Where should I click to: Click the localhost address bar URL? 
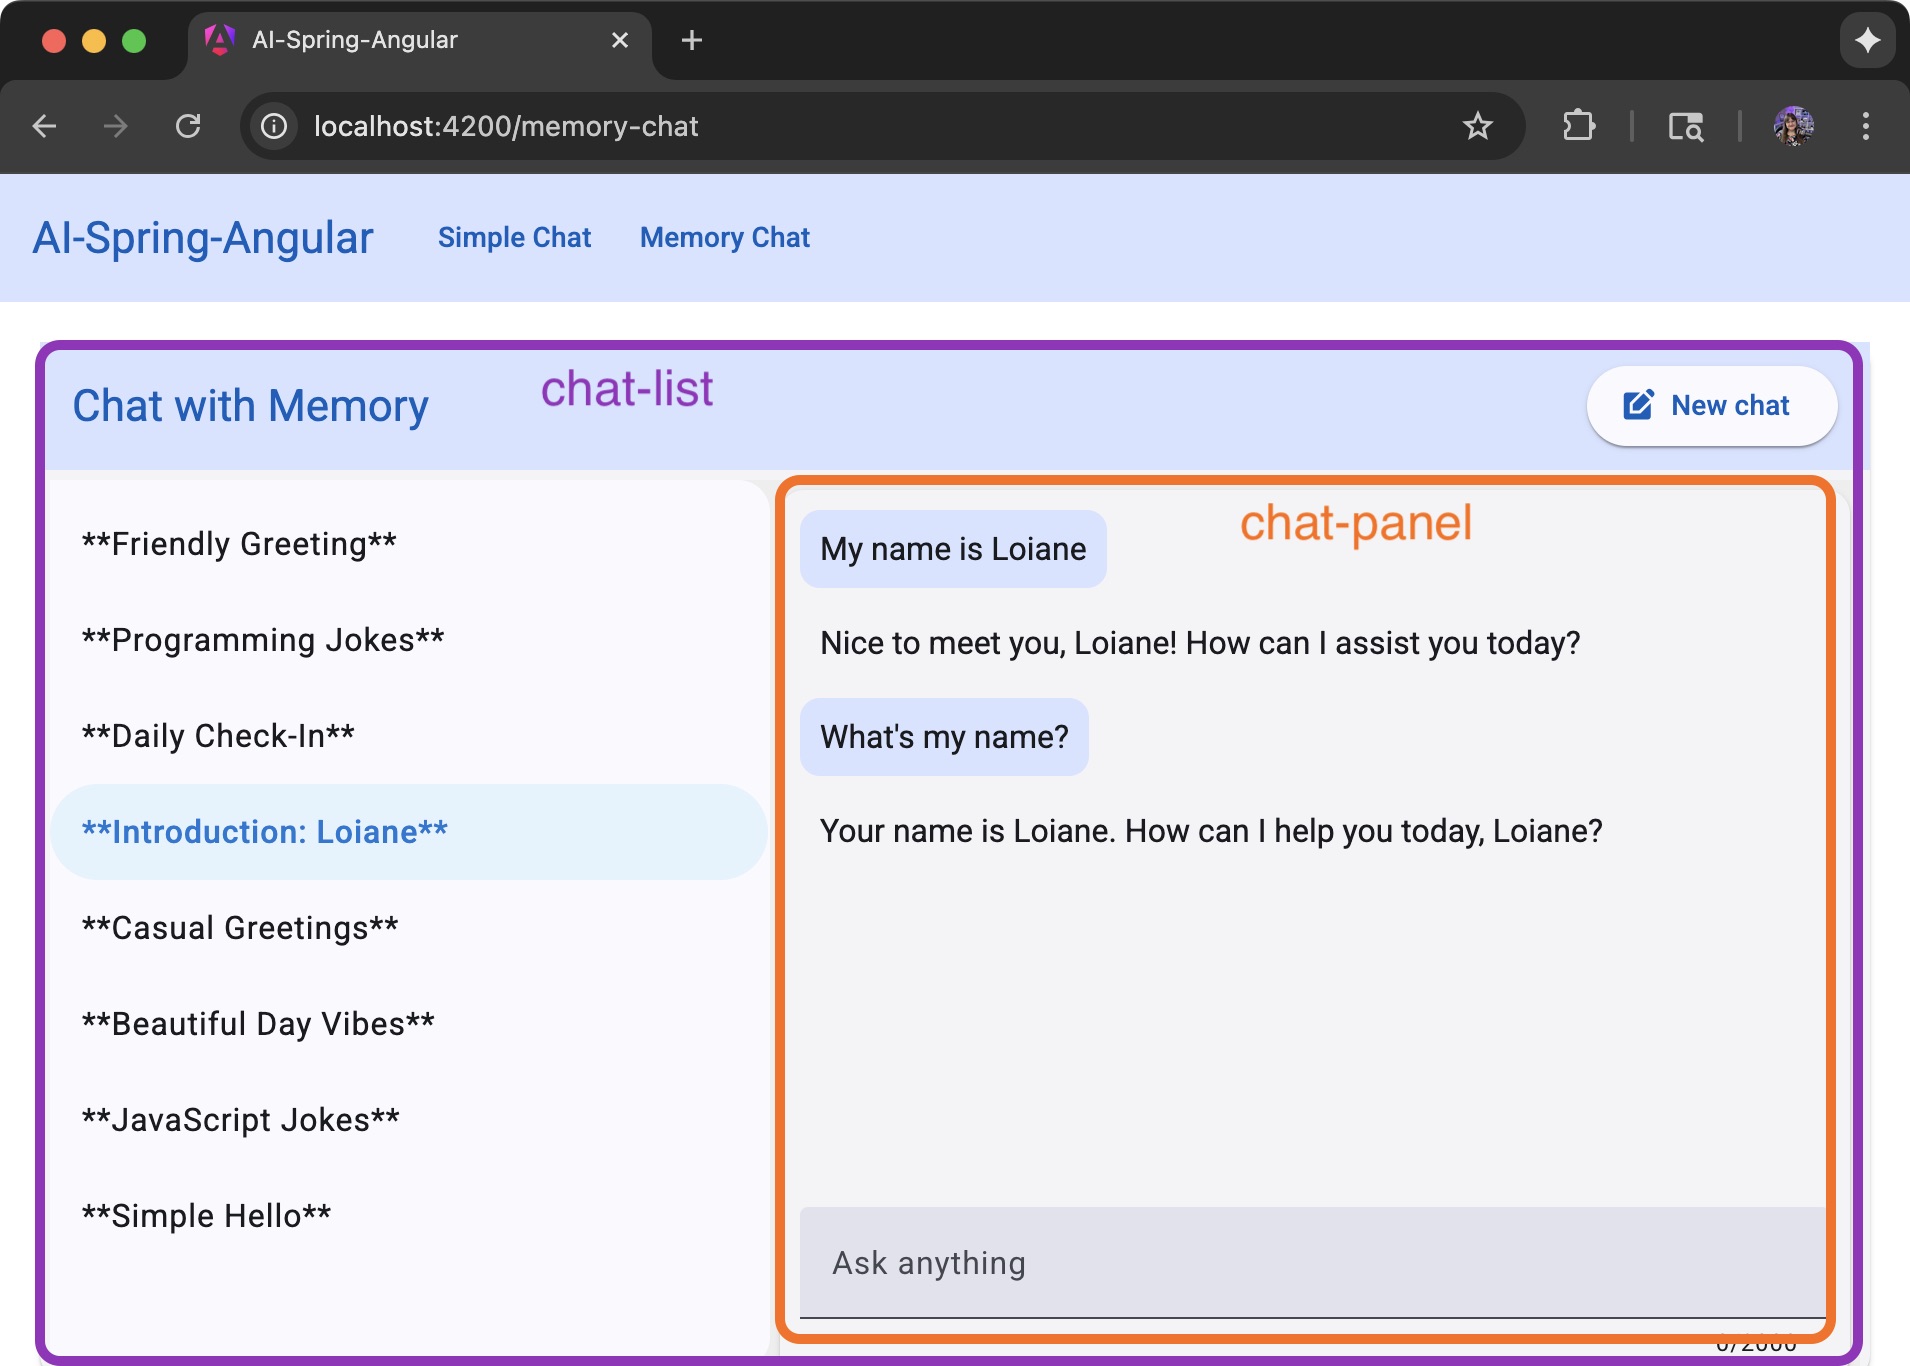click(506, 126)
